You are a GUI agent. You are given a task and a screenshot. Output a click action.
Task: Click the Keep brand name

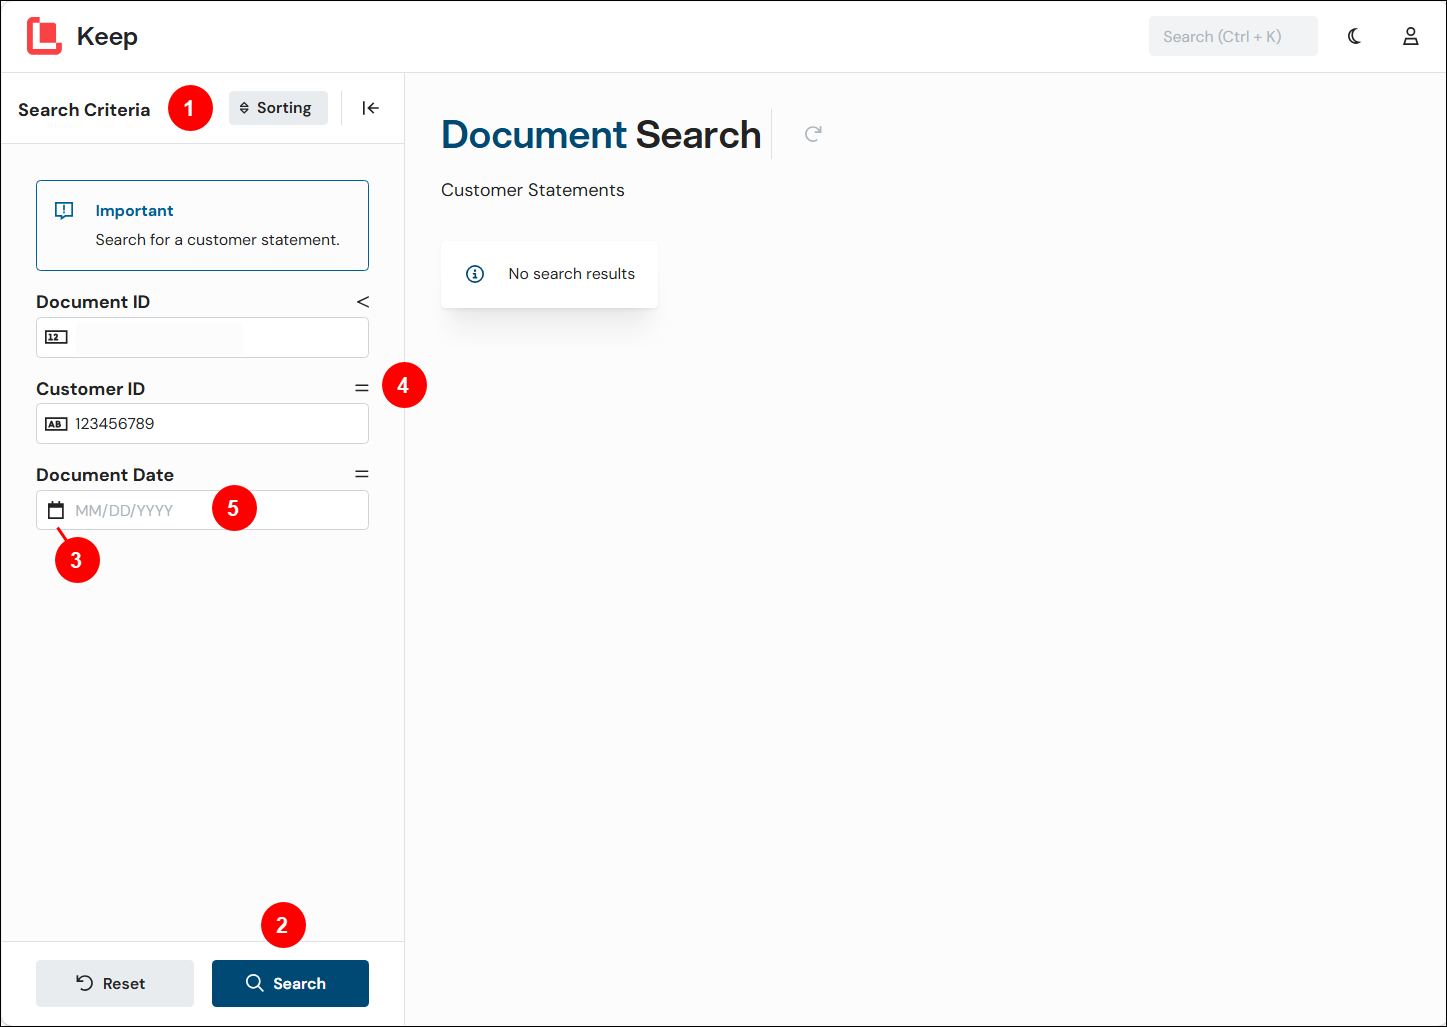pos(107,36)
